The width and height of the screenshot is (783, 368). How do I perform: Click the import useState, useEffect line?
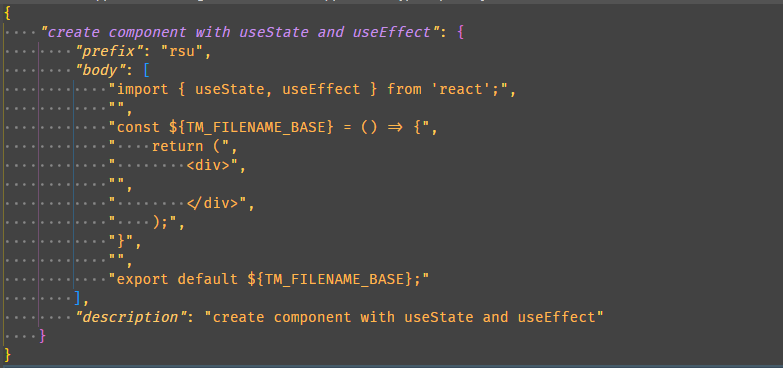point(312,90)
